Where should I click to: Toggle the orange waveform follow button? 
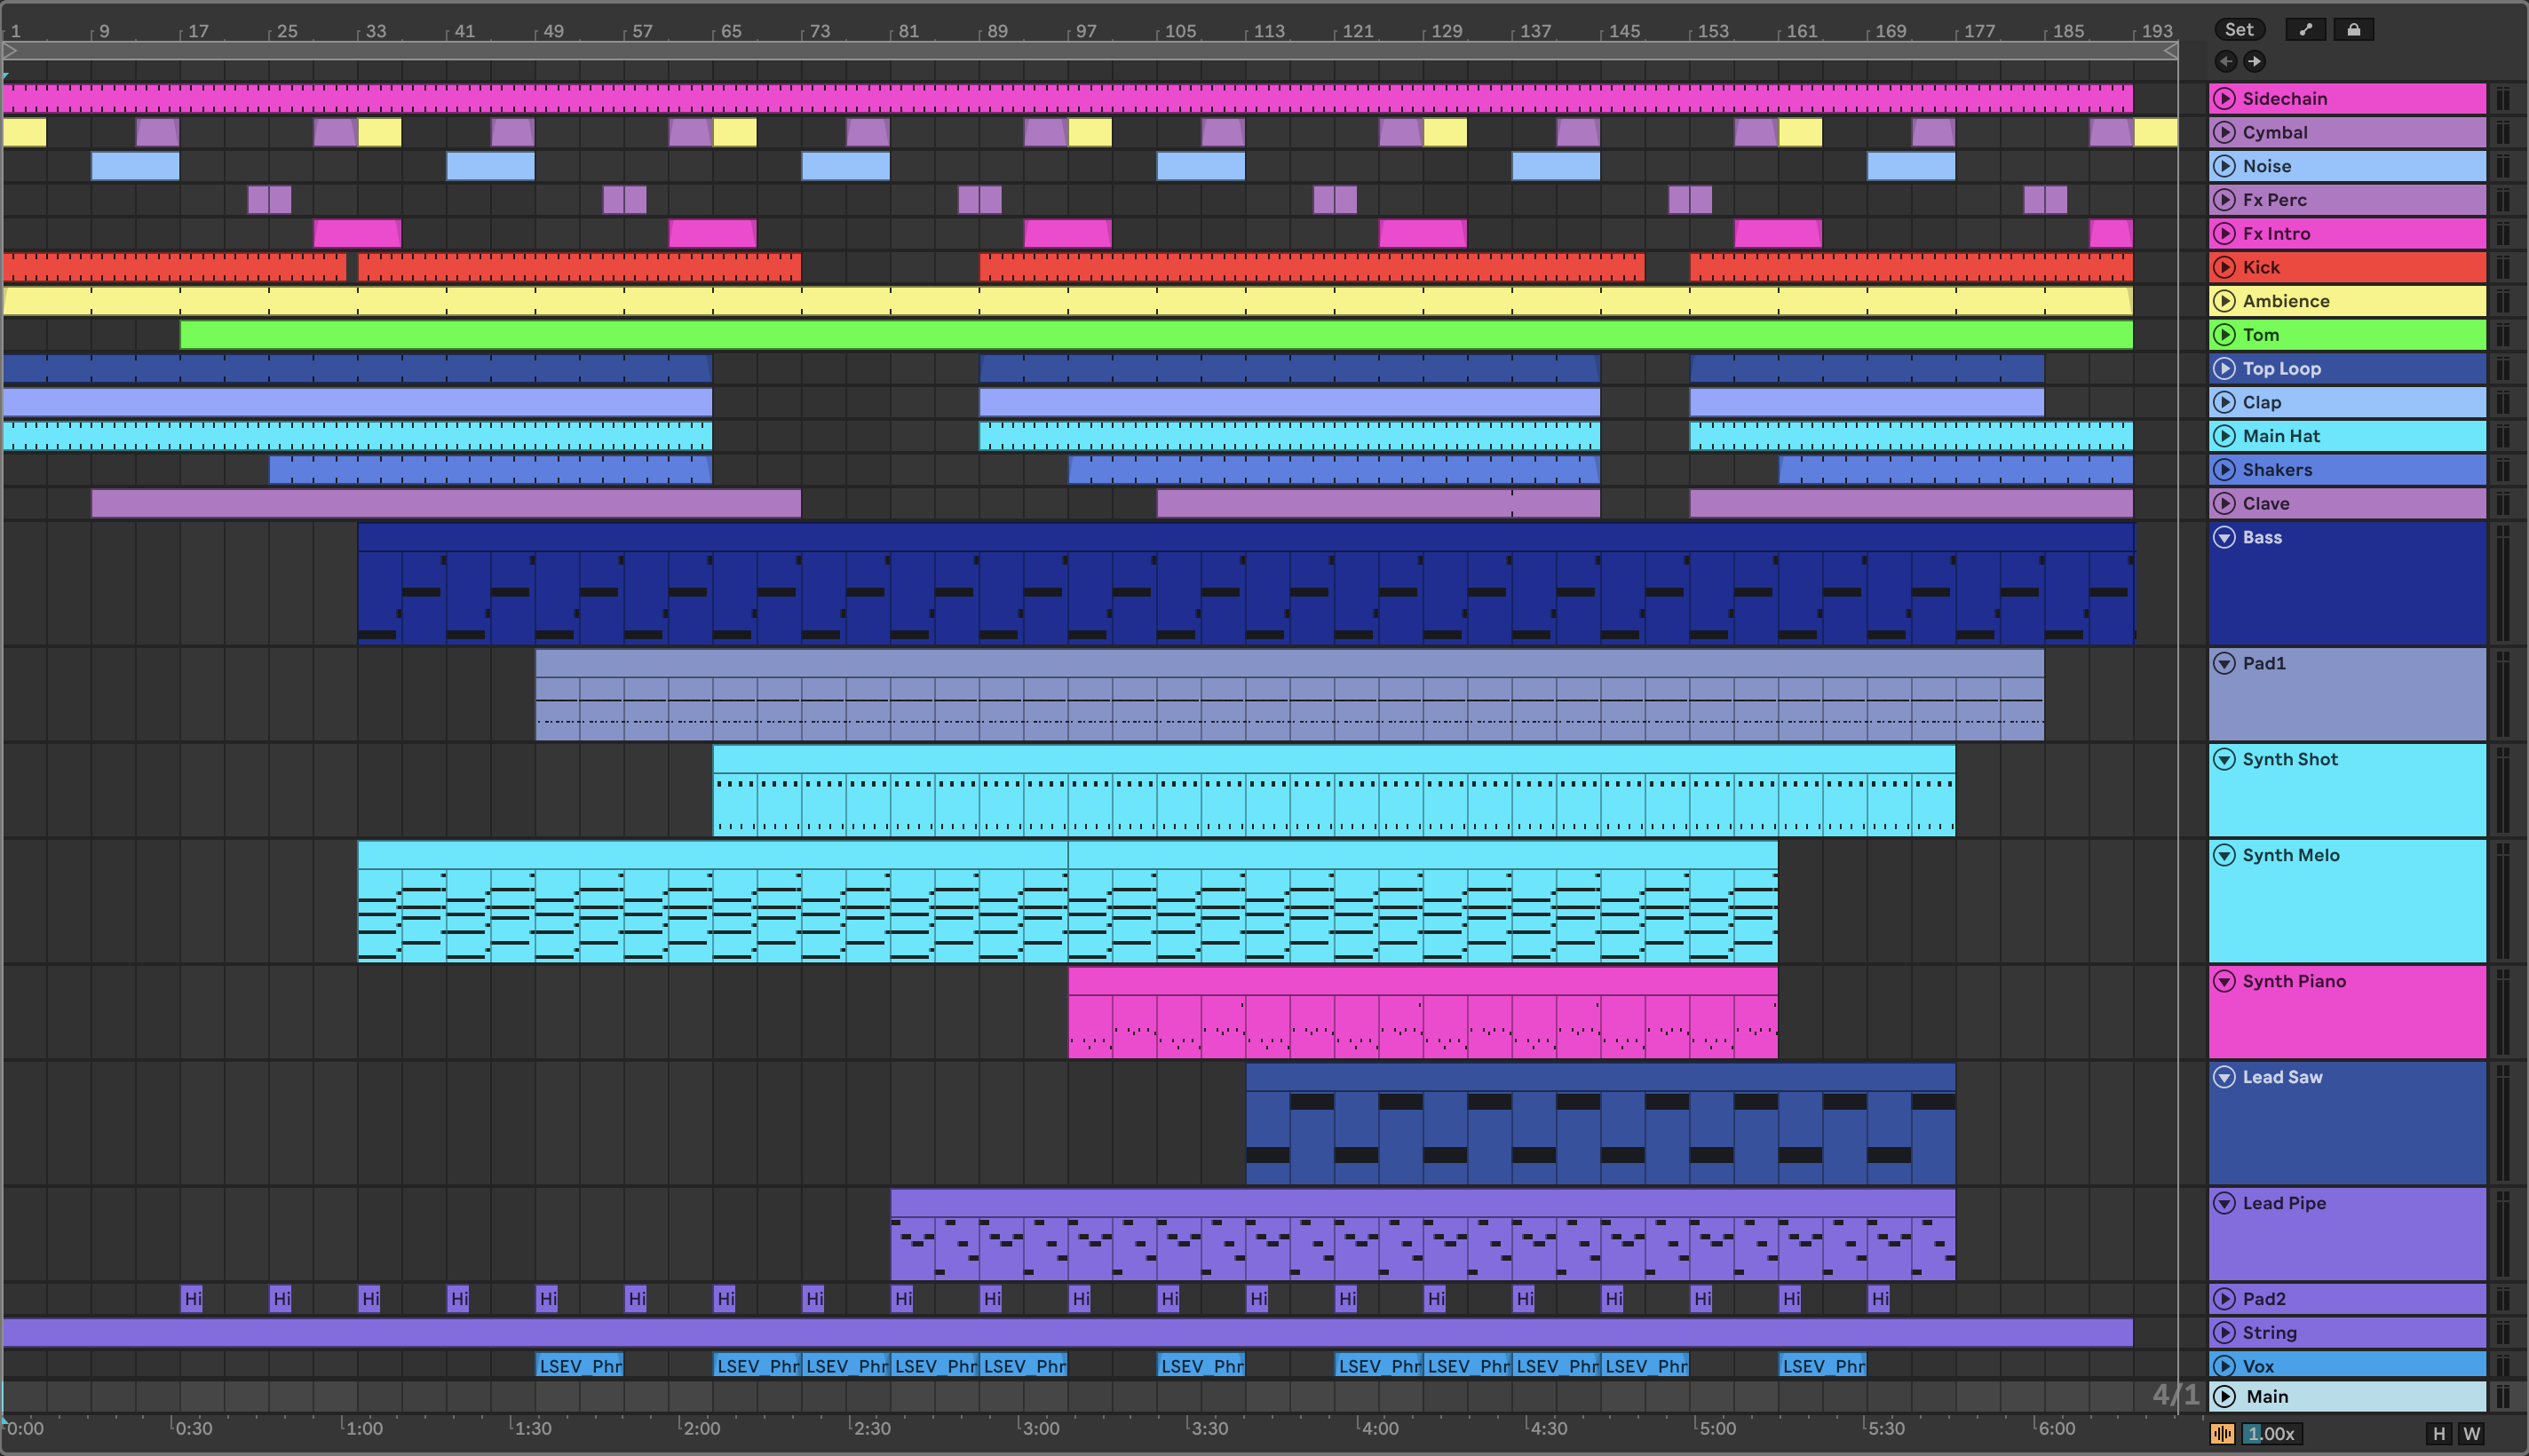coord(2222,1434)
